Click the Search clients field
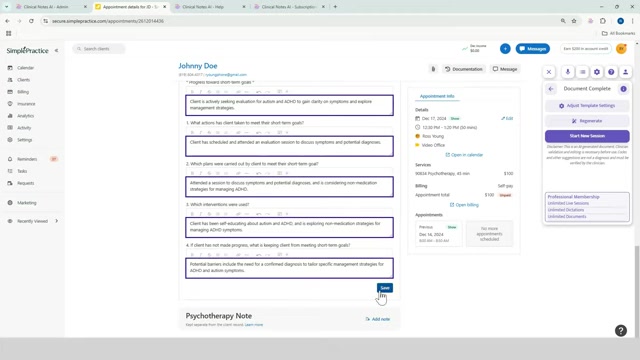 point(99,49)
